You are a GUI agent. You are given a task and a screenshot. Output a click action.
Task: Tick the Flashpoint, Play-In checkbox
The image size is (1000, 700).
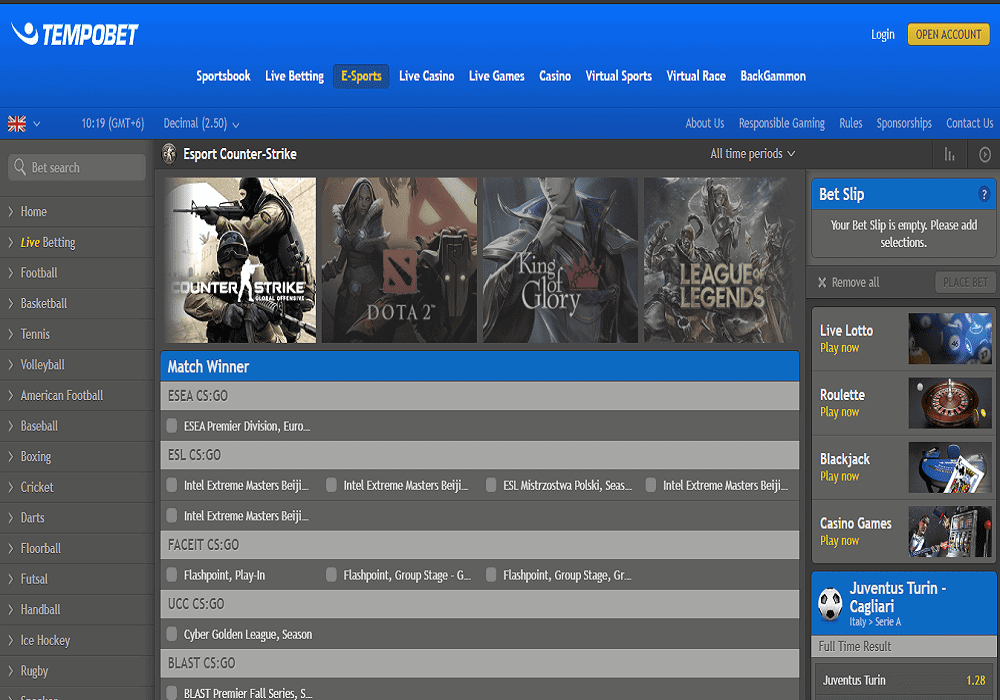tap(172, 575)
